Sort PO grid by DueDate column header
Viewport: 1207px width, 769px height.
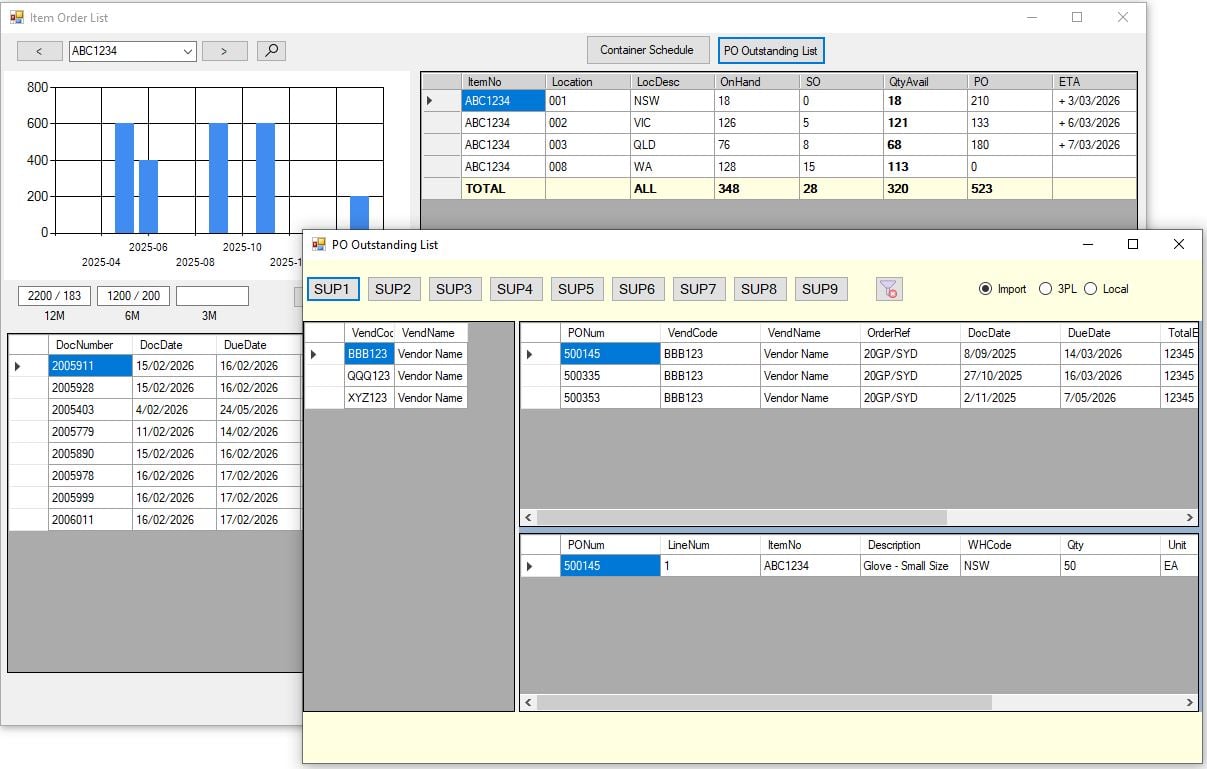[x=1110, y=333]
